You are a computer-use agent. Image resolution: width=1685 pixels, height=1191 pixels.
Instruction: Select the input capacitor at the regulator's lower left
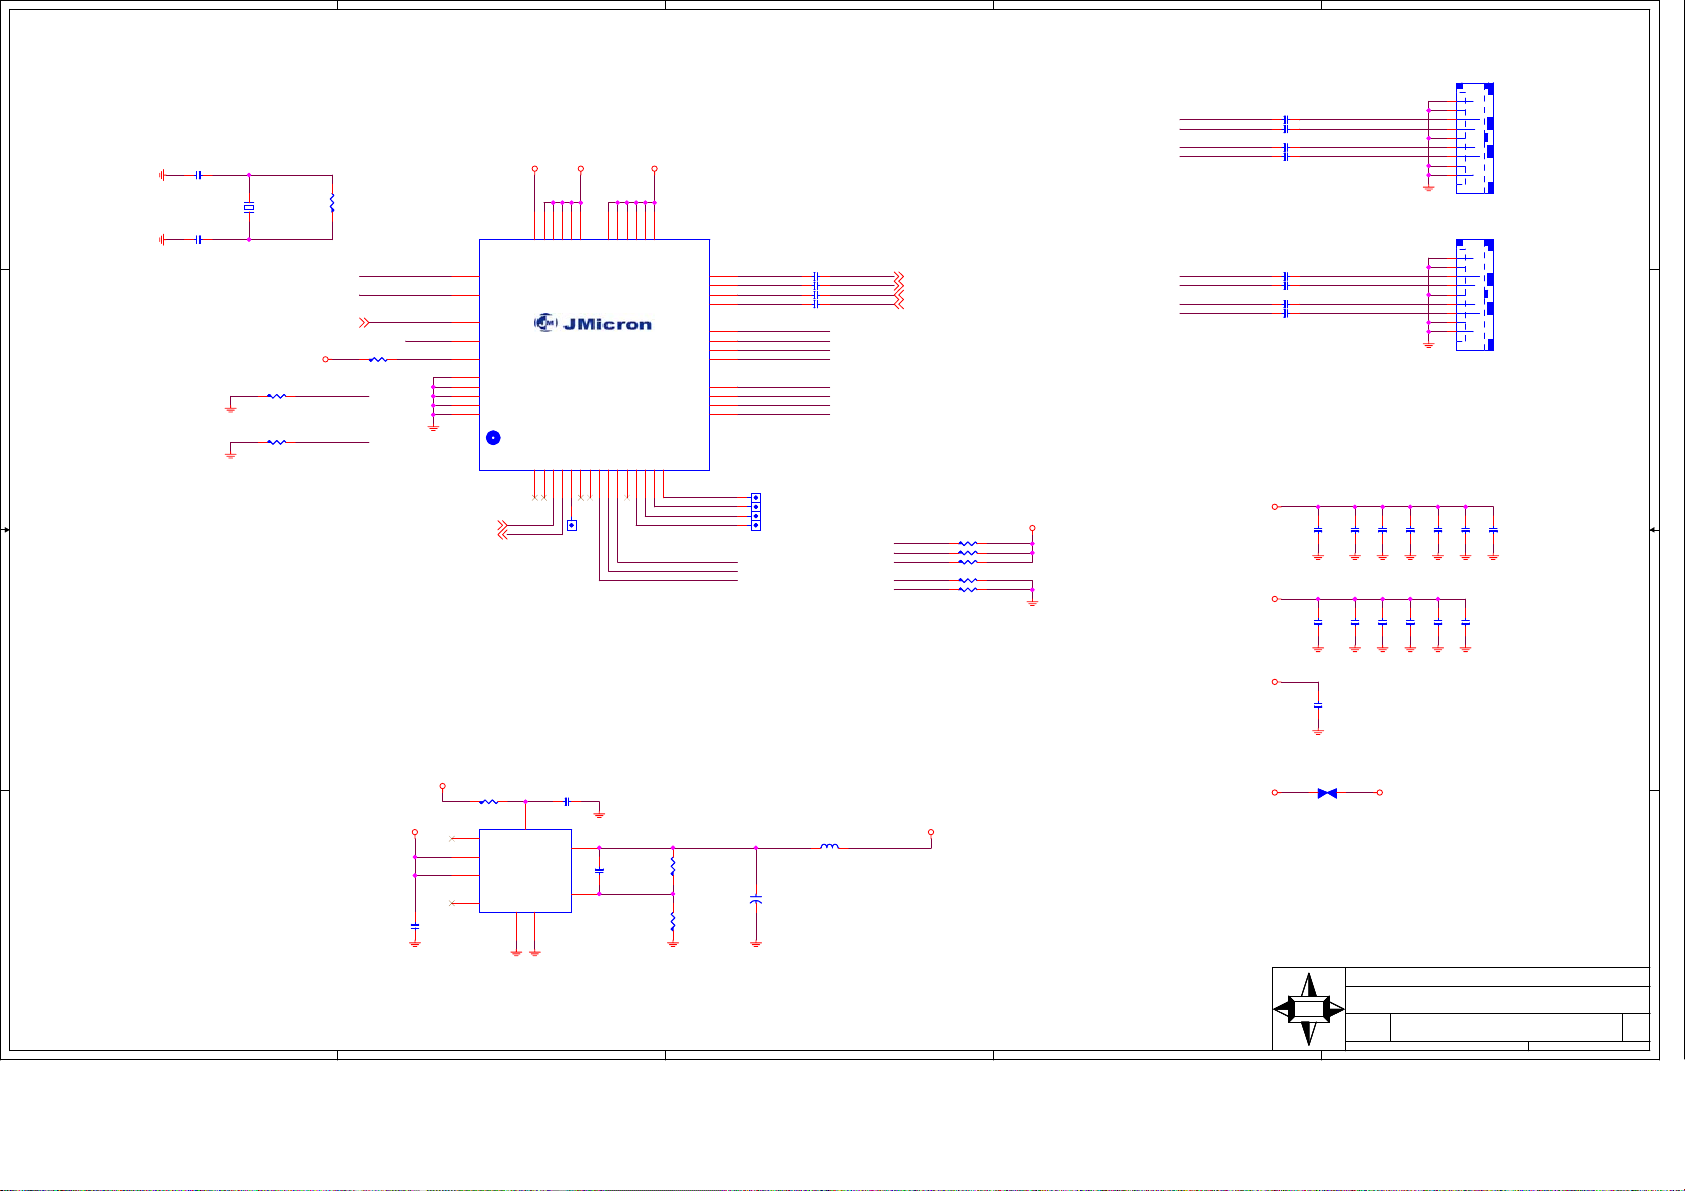tap(415, 927)
